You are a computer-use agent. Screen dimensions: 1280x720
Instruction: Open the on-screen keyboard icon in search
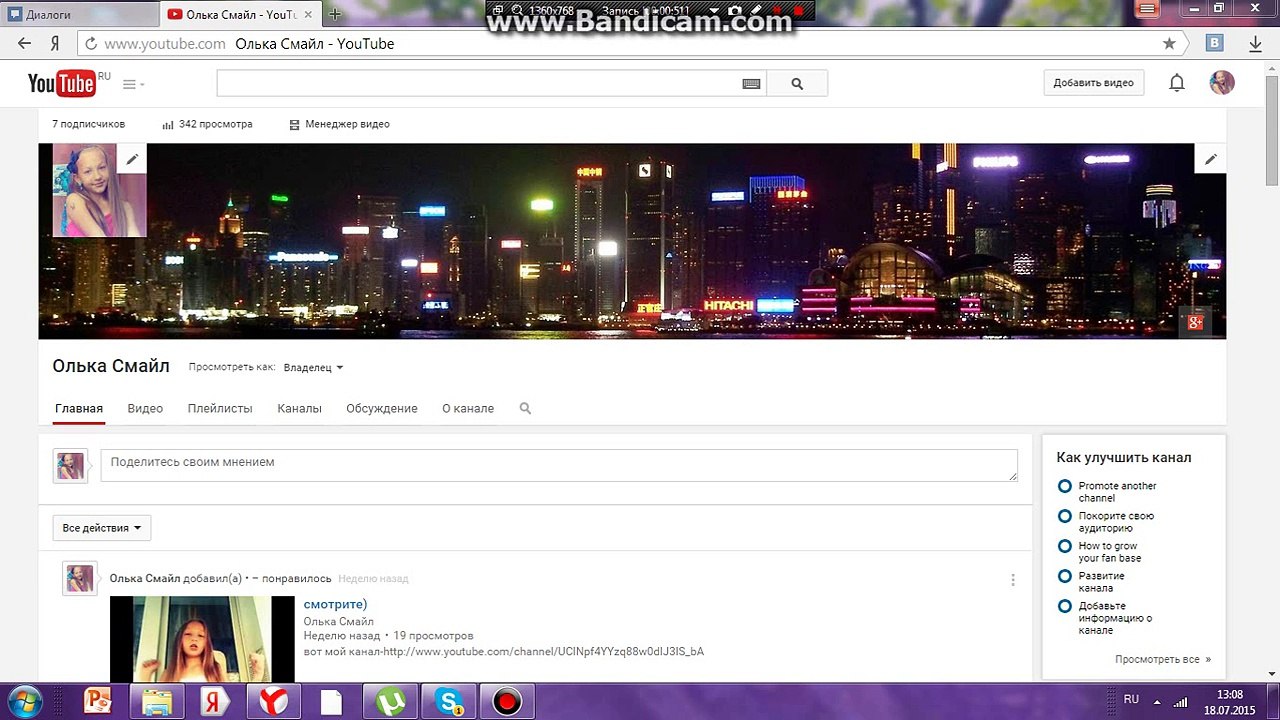click(751, 84)
